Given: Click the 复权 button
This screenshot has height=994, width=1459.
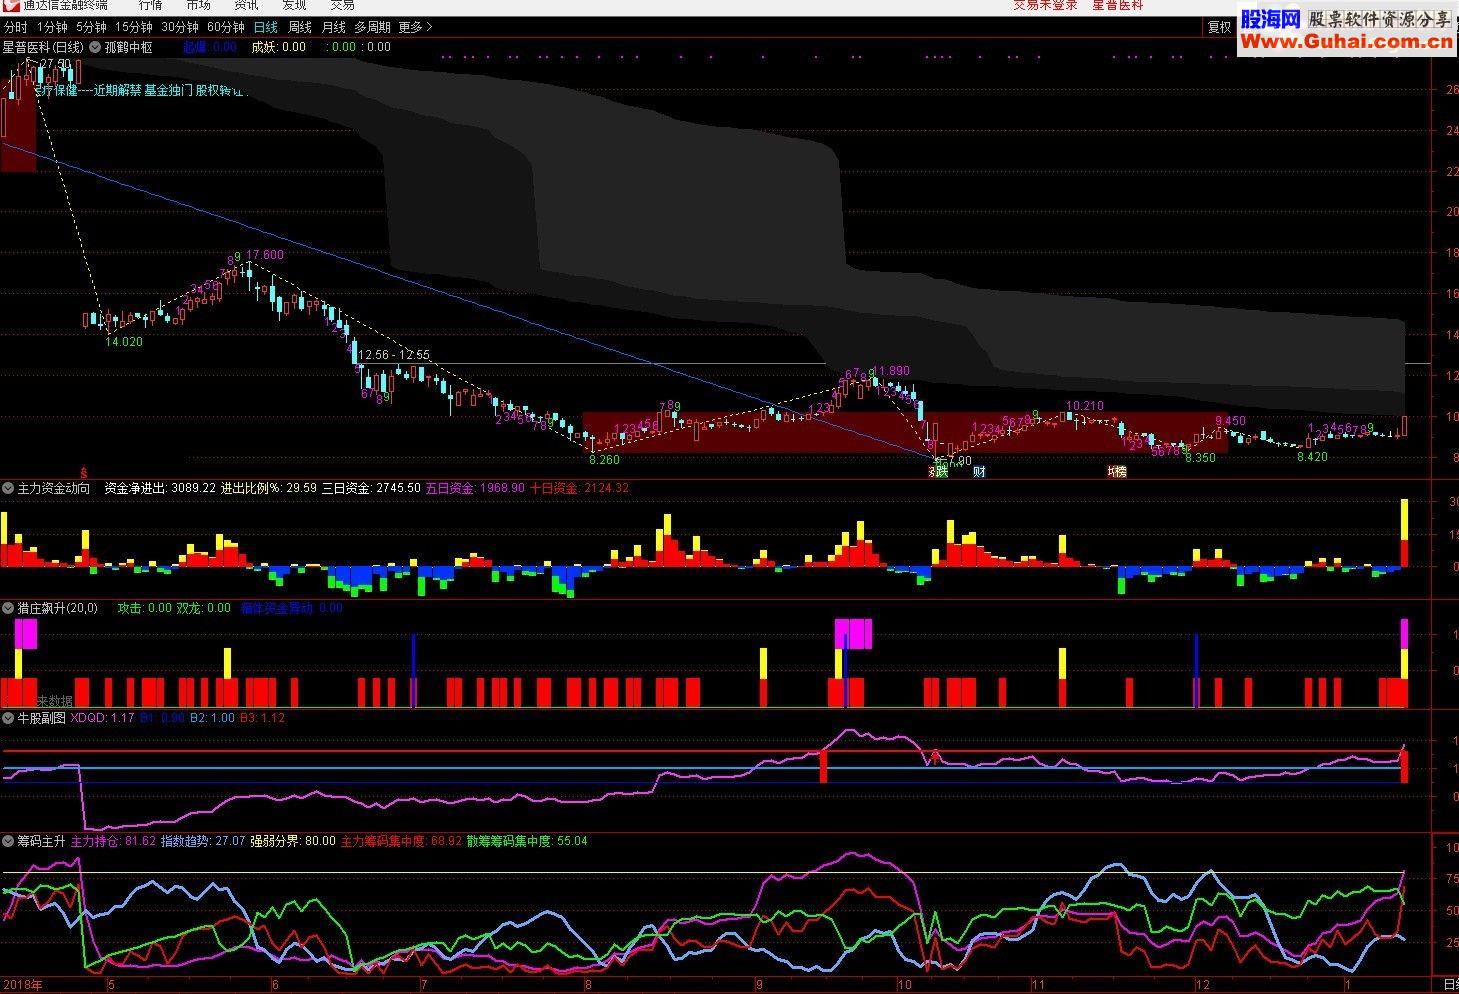Looking at the screenshot, I should pyautogui.click(x=1219, y=27).
